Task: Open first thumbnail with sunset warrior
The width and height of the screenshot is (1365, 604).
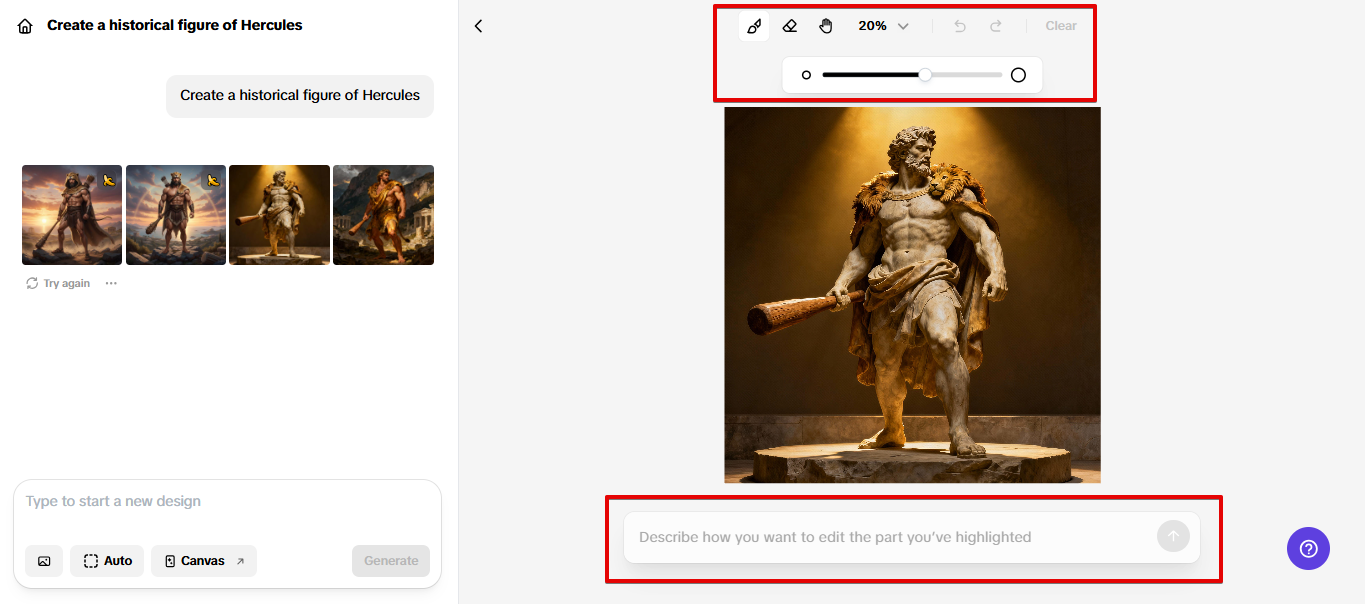Action: tap(72, 215)
